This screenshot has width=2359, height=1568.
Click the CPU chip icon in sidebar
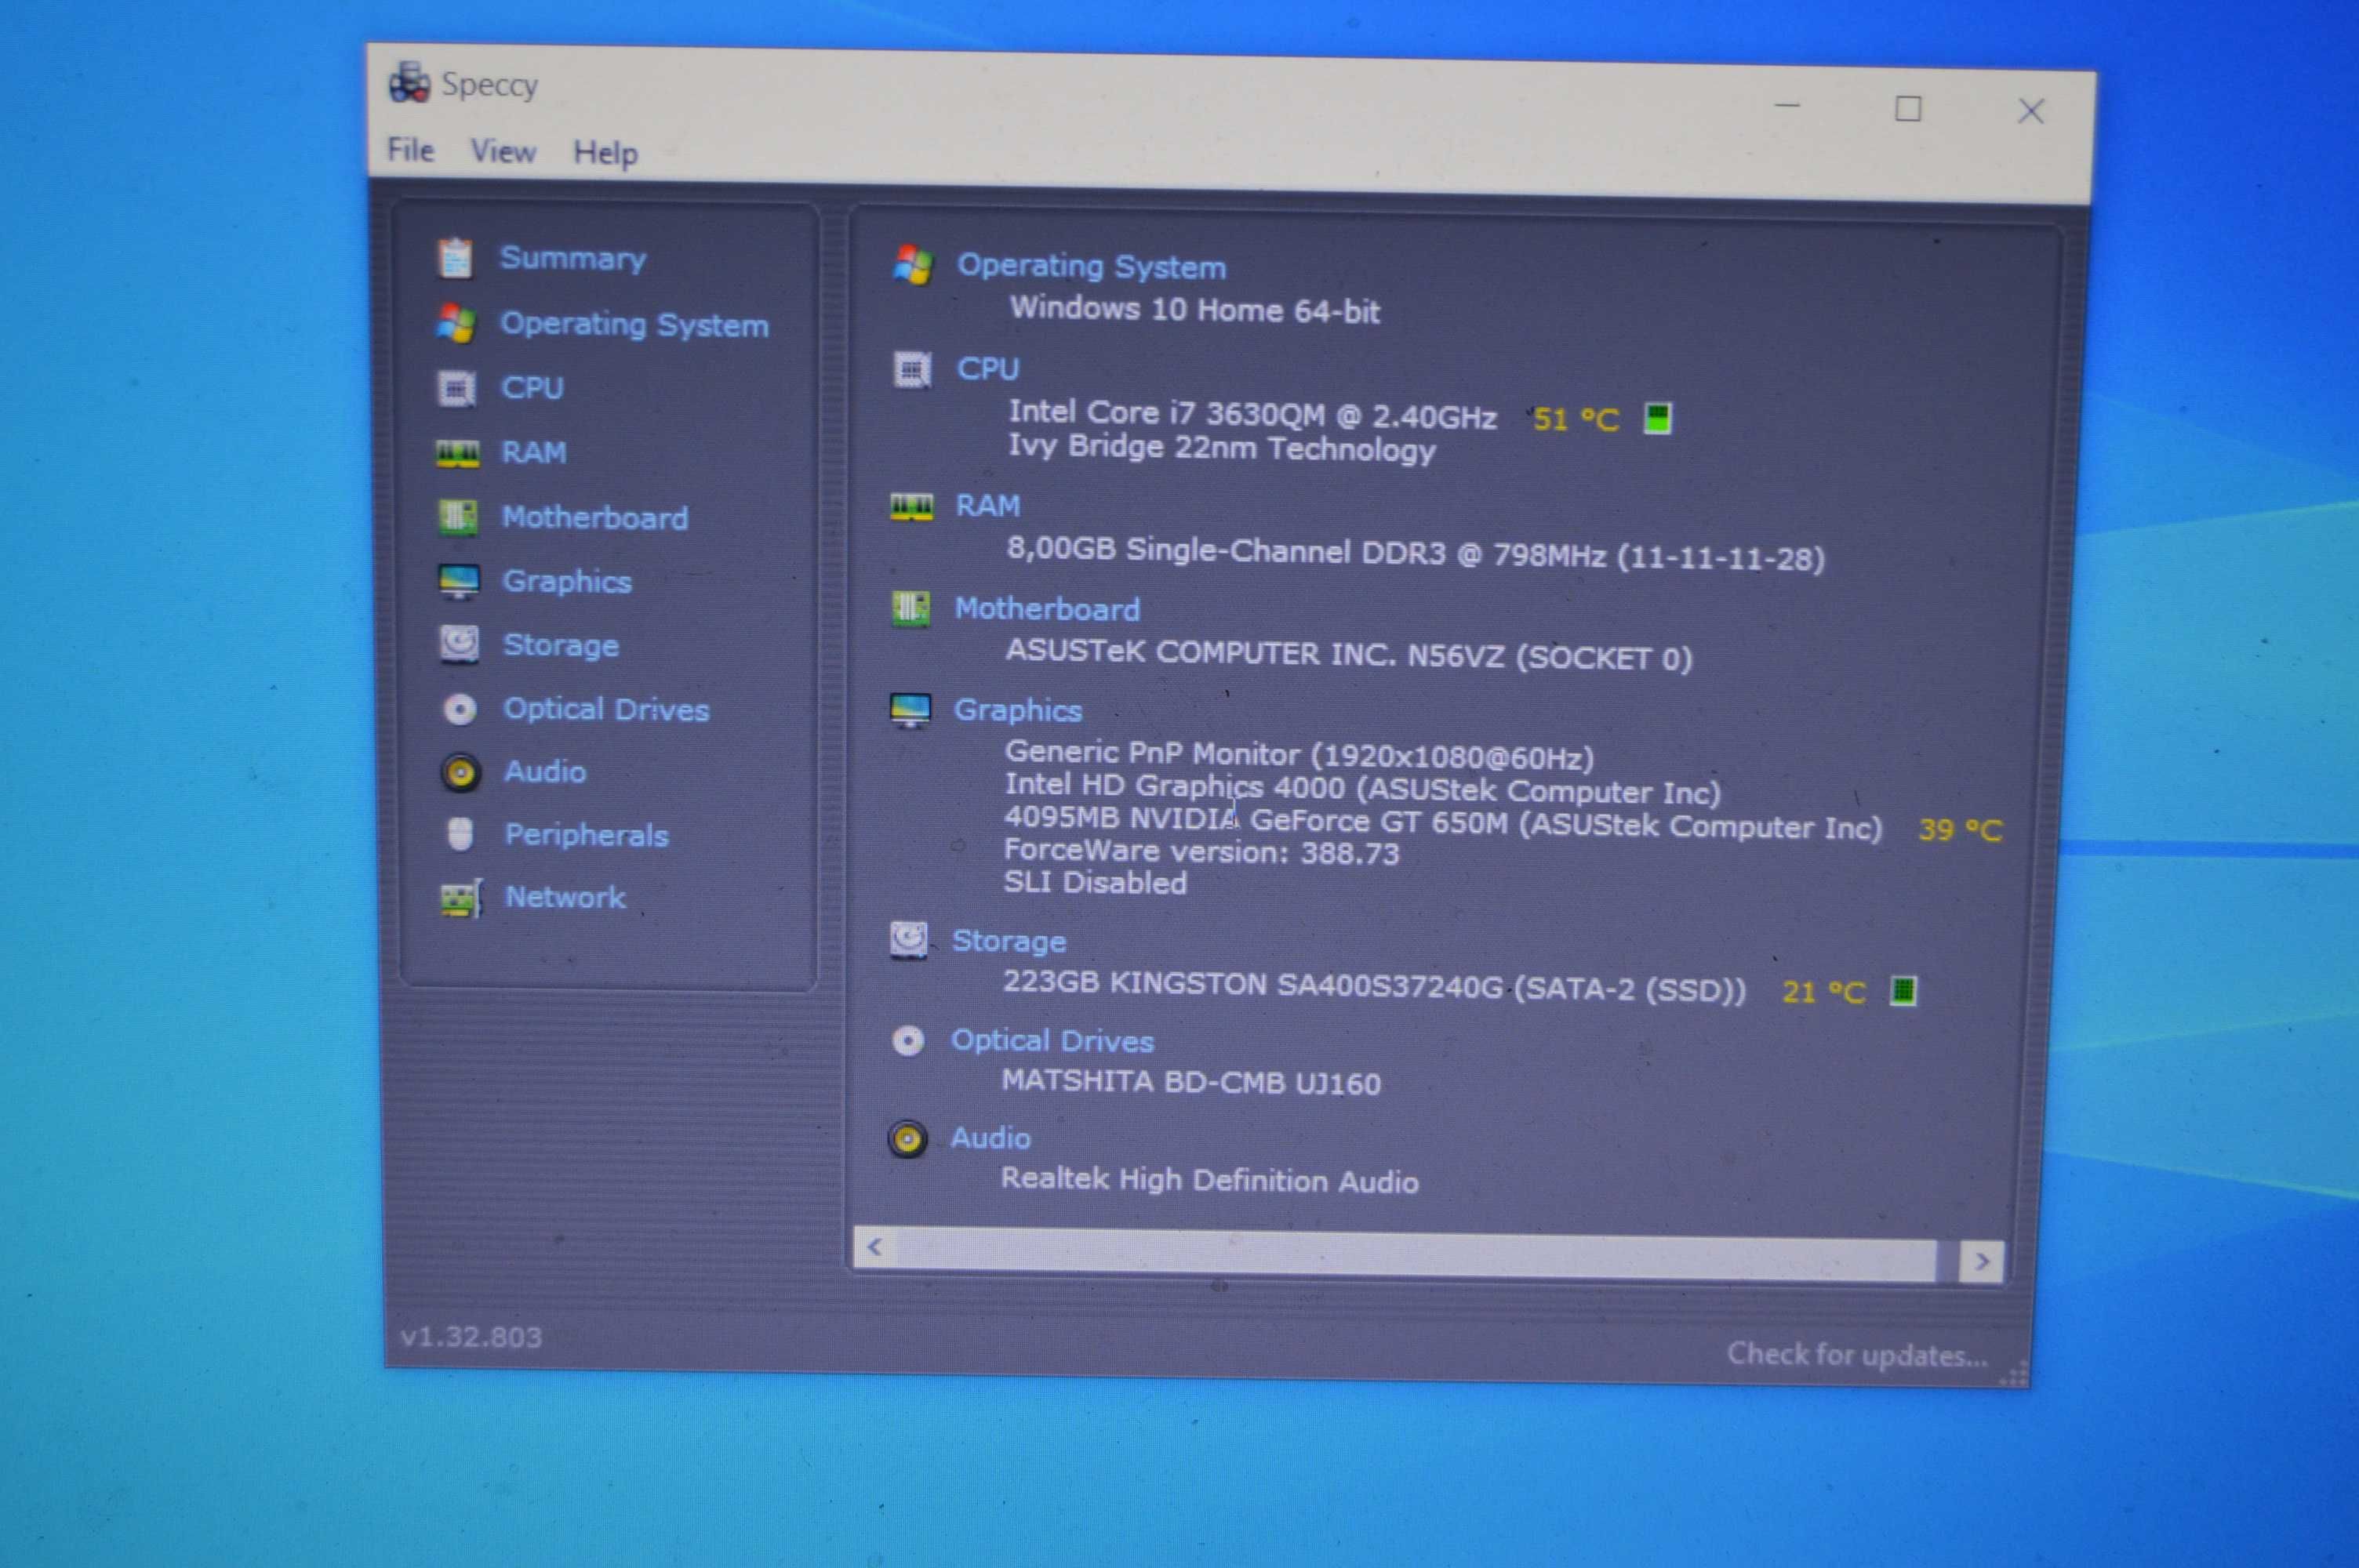[x=457, y=388]
